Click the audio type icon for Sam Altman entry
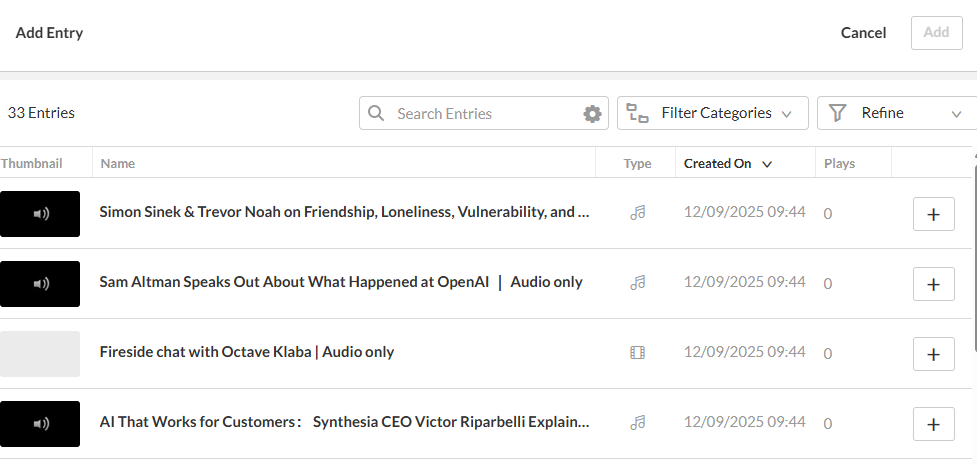Screen dimensions: 977x464 point(637,283)
